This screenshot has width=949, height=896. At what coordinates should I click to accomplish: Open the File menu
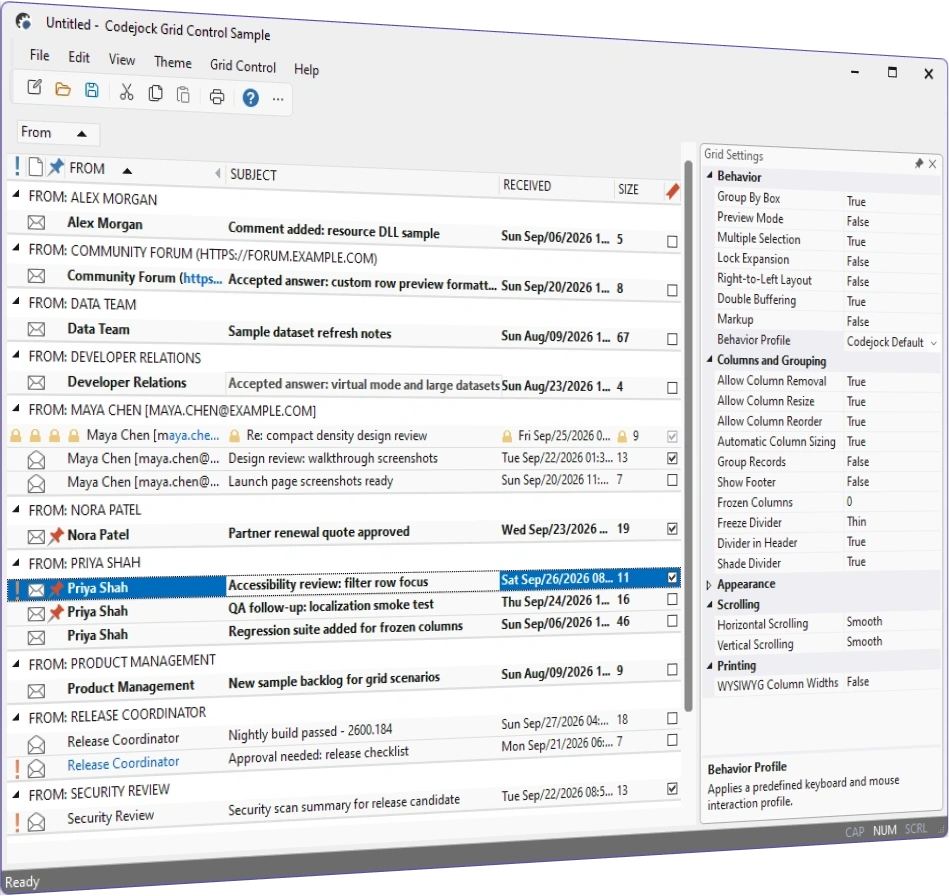click(39, 55)
